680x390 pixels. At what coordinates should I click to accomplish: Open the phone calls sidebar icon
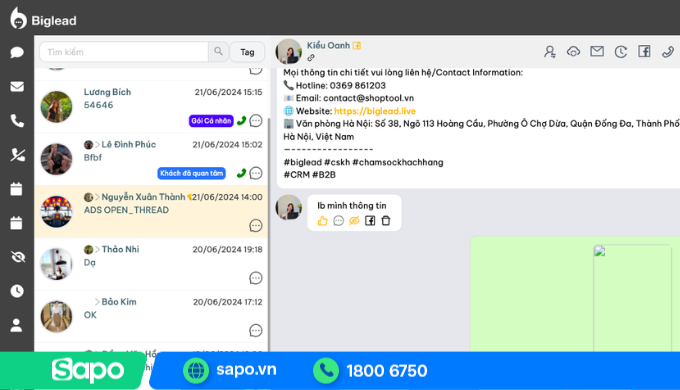pyautogui.click(x=17, y=121)
